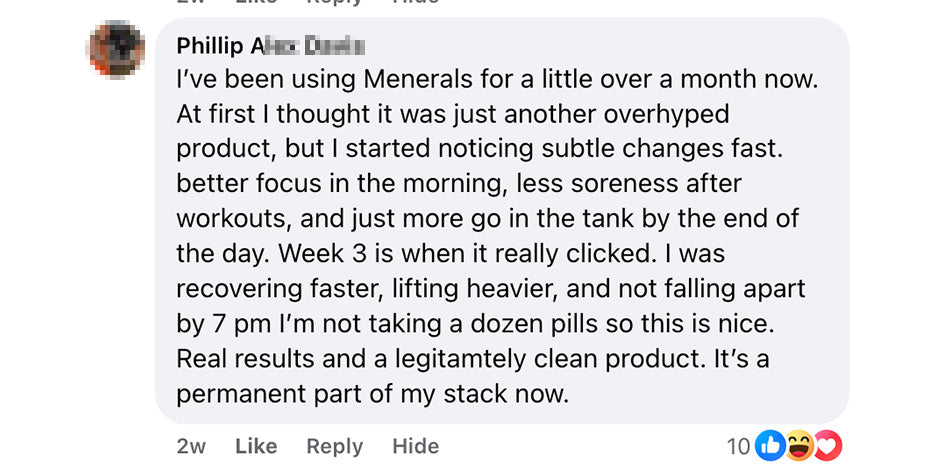Click the red heart Love reaction icon
The width and height of the screenshot is (936, 470).
click(827, 446)
